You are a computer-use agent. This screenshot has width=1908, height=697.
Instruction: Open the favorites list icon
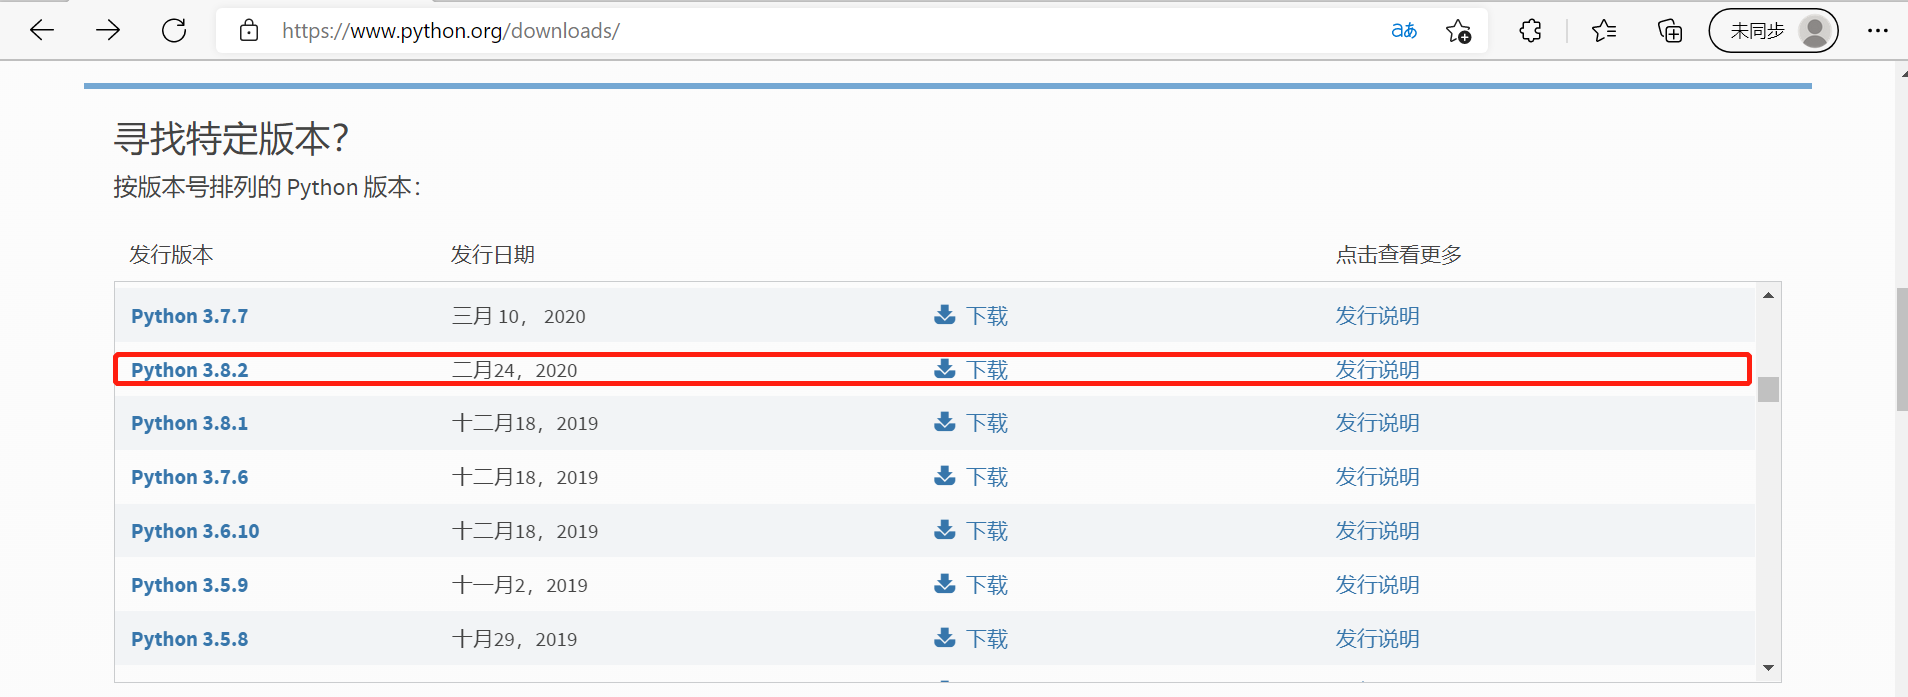[x=1604, y=31]
